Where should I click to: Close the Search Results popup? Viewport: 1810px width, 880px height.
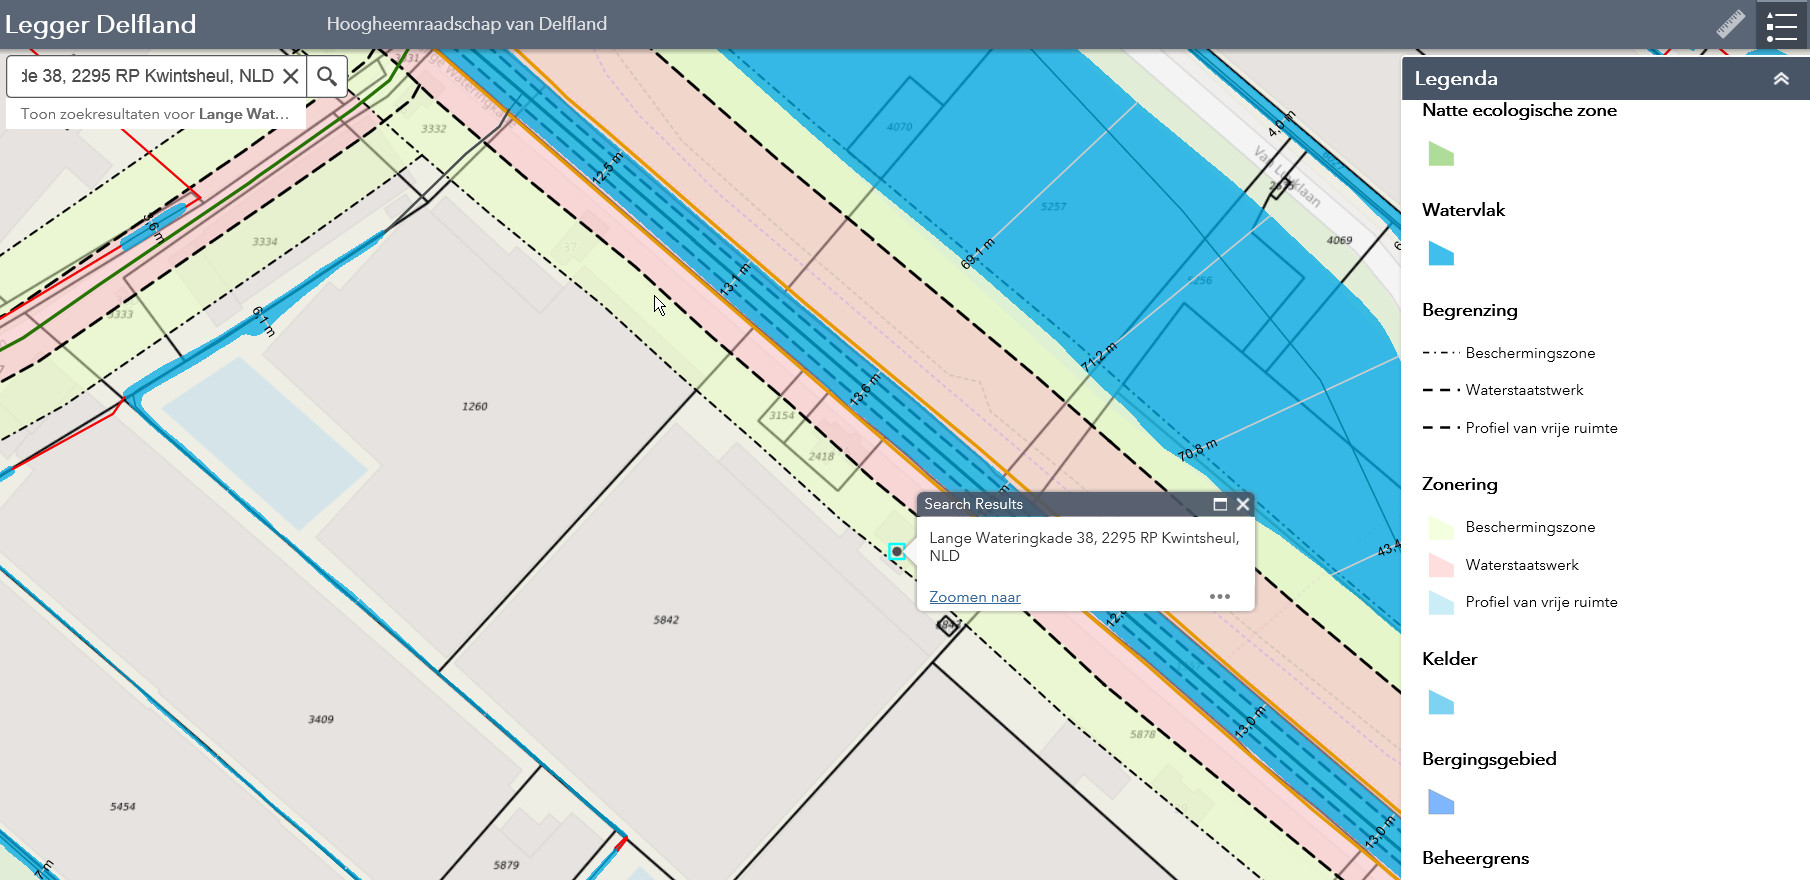1243,504
